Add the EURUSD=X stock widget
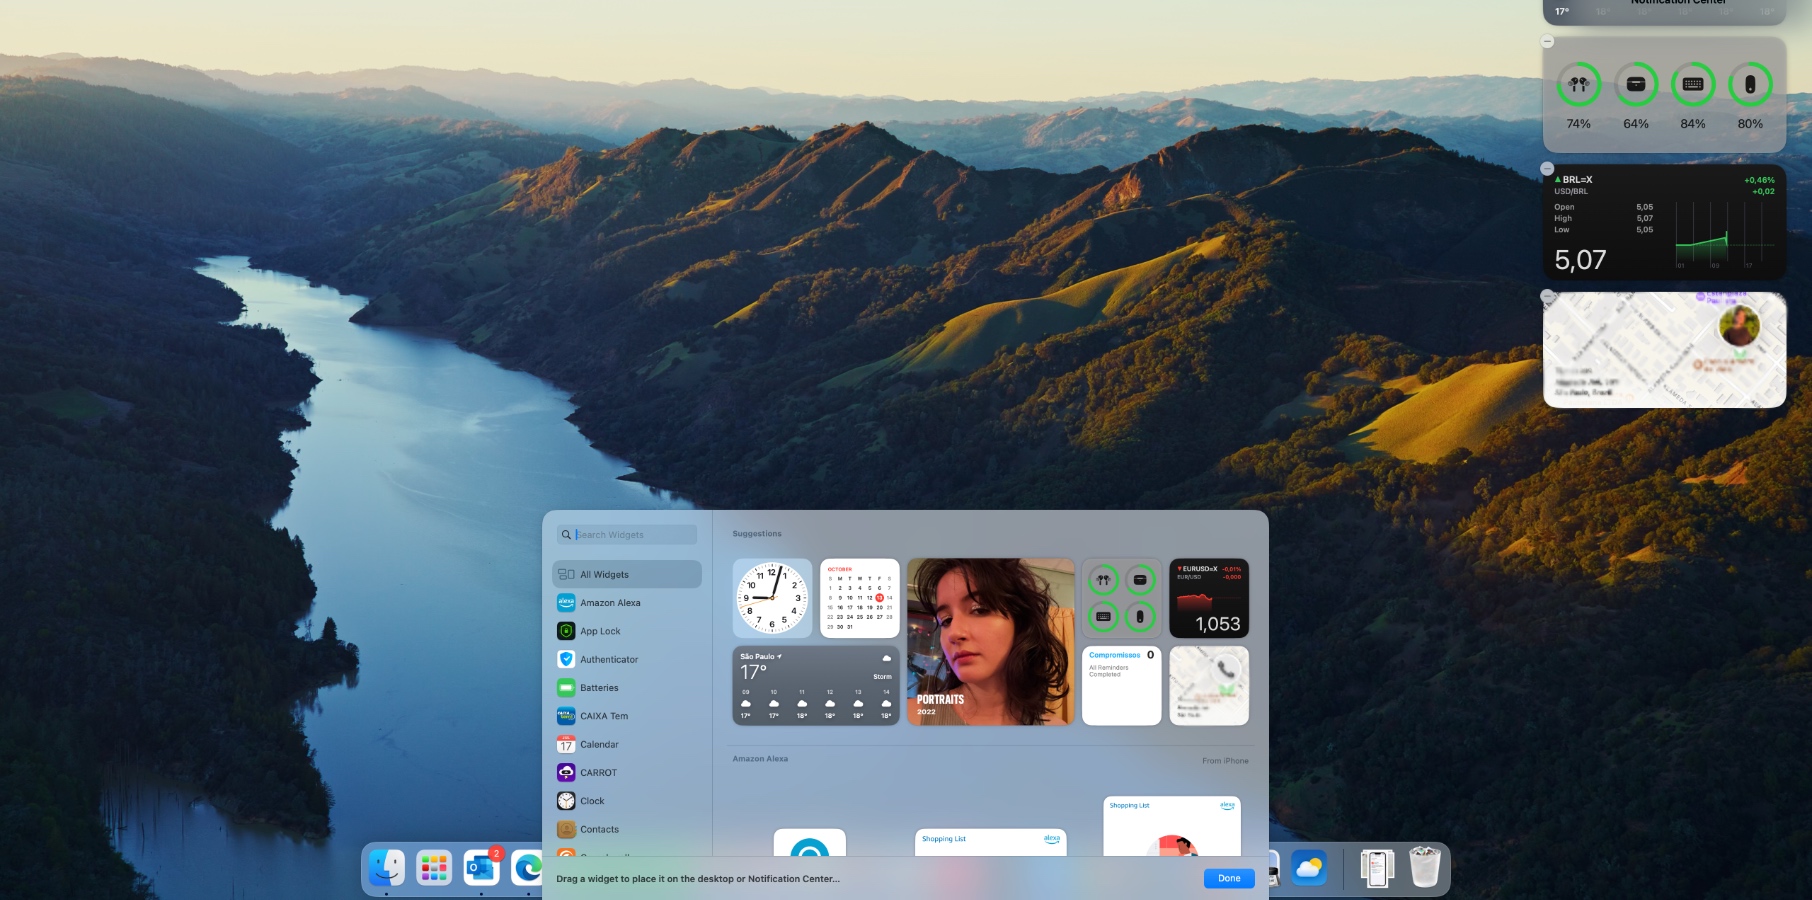This screenshot has height=900, width=1812. pyautogui.click(x=1209, y=598)
